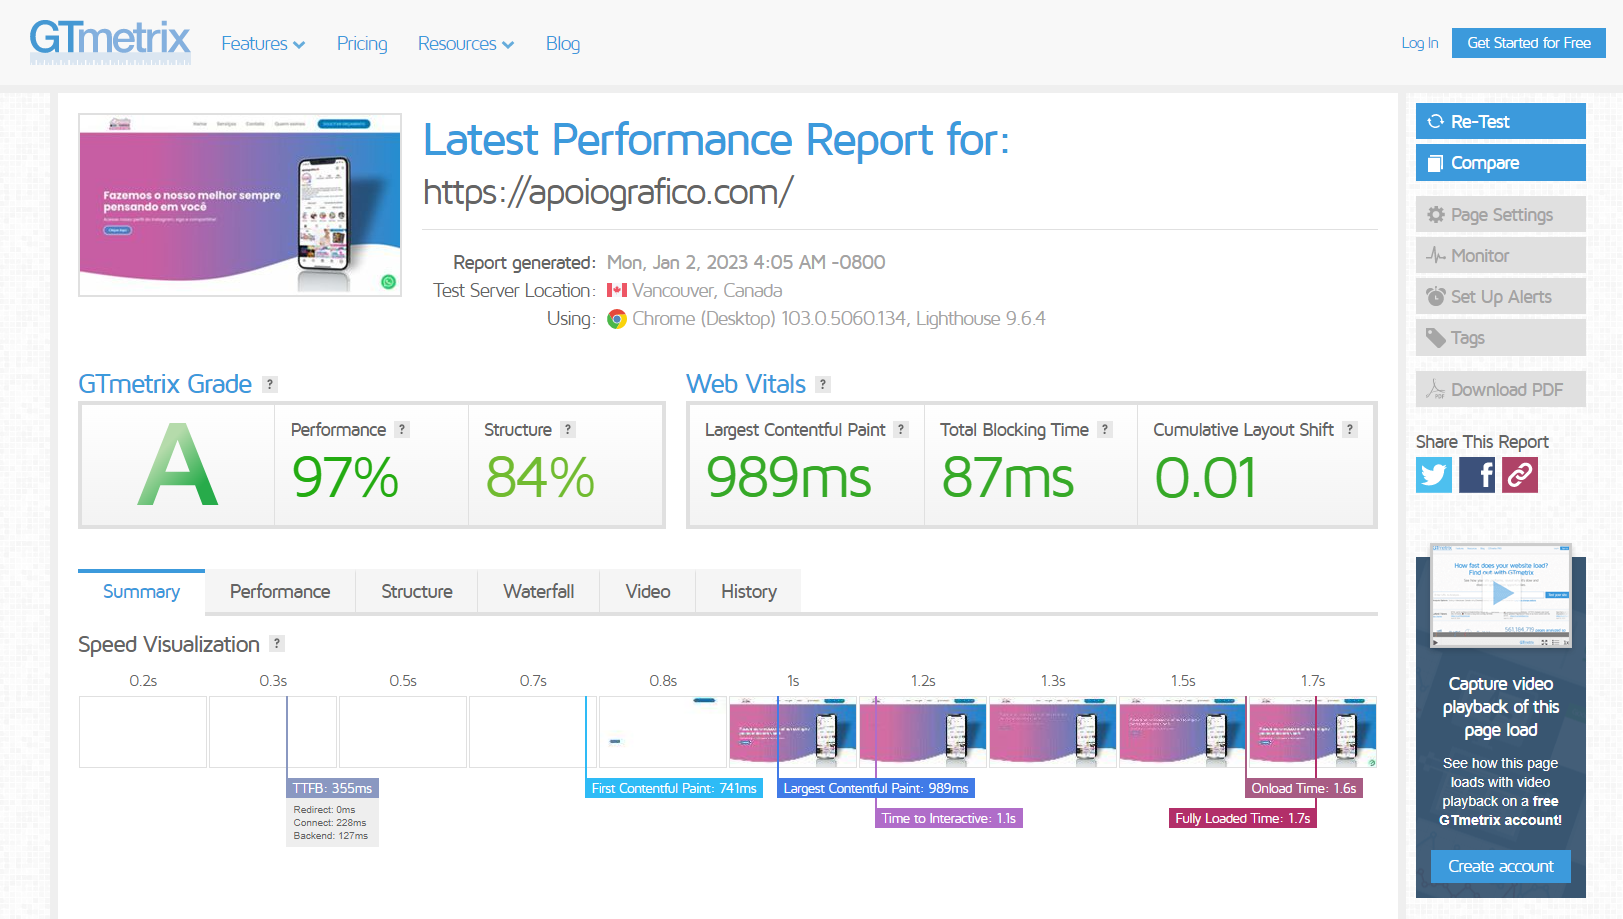The width and height of the screenshot is (1623, 919).
Task: View the Video tab
Action: 648,591
